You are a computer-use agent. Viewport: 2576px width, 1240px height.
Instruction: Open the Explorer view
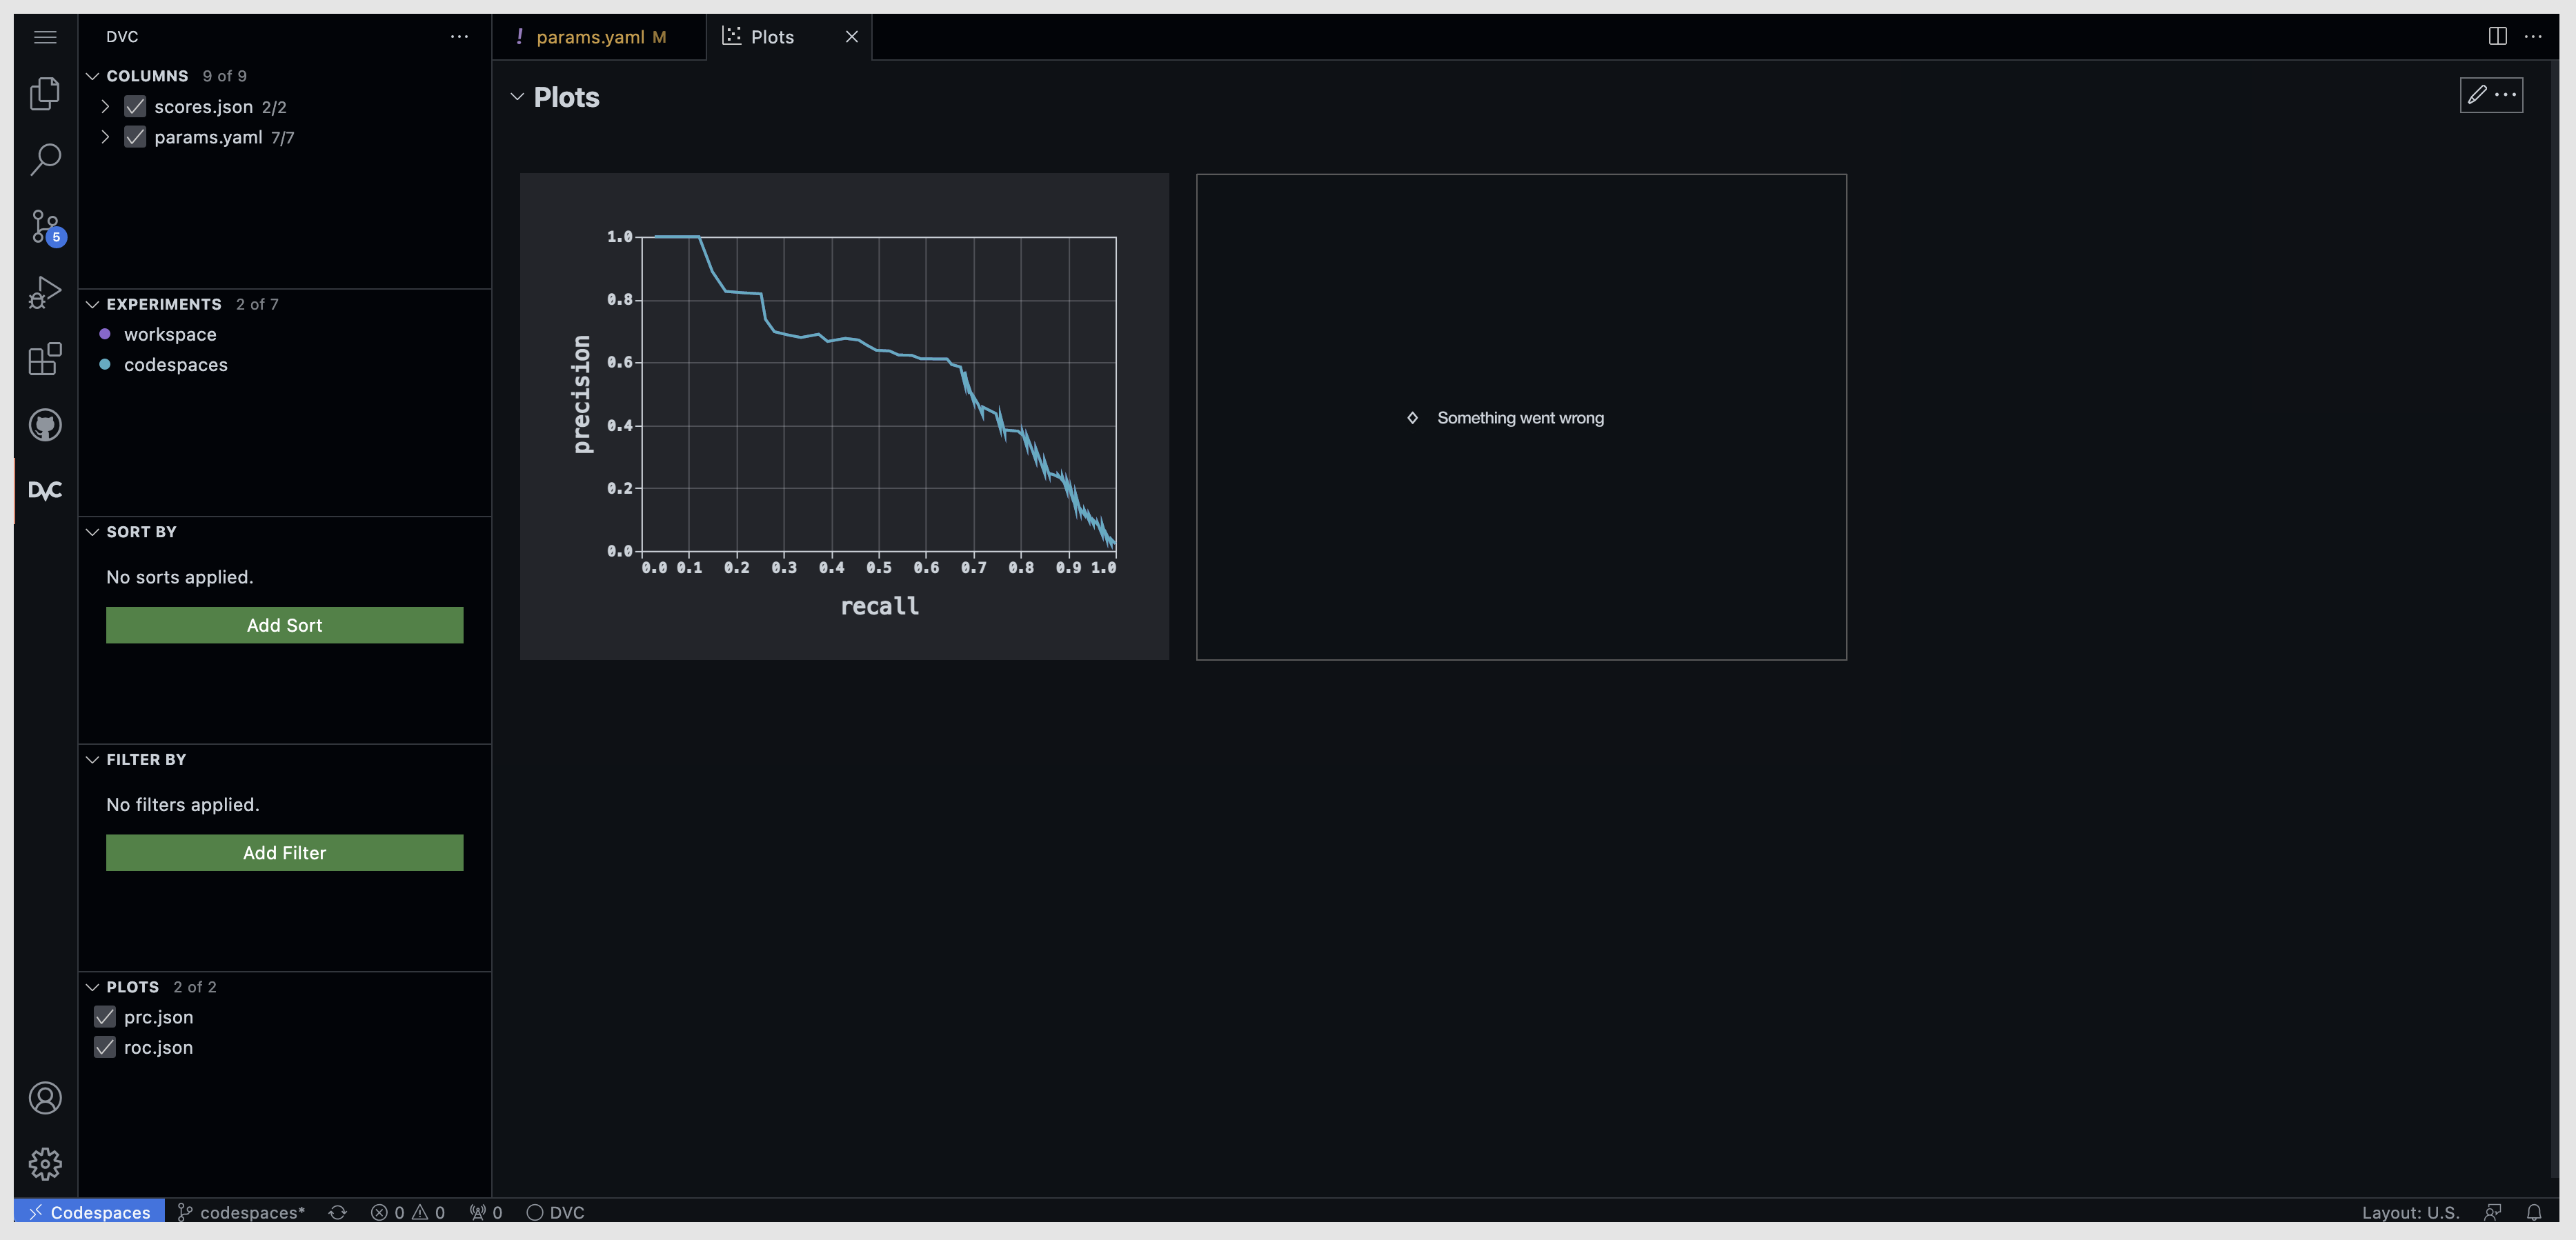pos(45,92)
